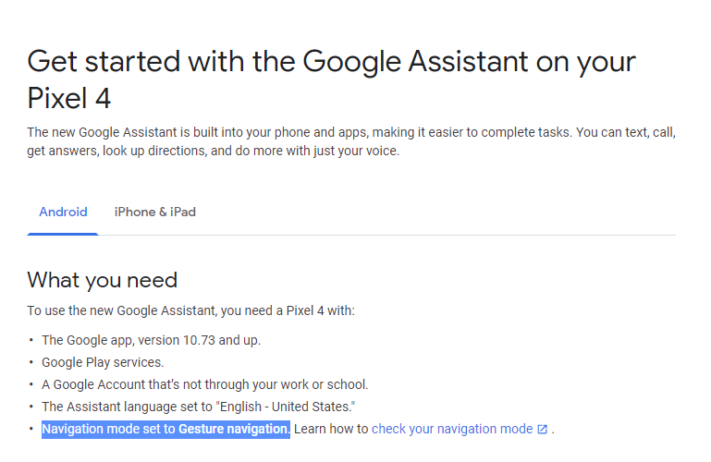The image size is (711, 462).
Task: Open the external link icon after navigation mode
Action: pos(542,429)
